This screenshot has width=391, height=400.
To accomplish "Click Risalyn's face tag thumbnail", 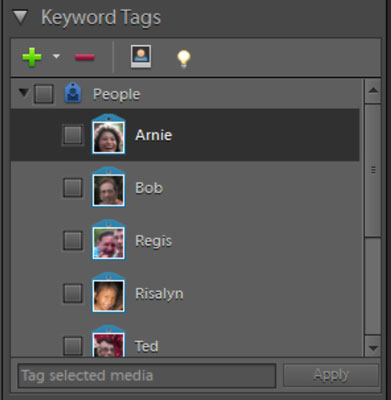I will pos(108,293).
